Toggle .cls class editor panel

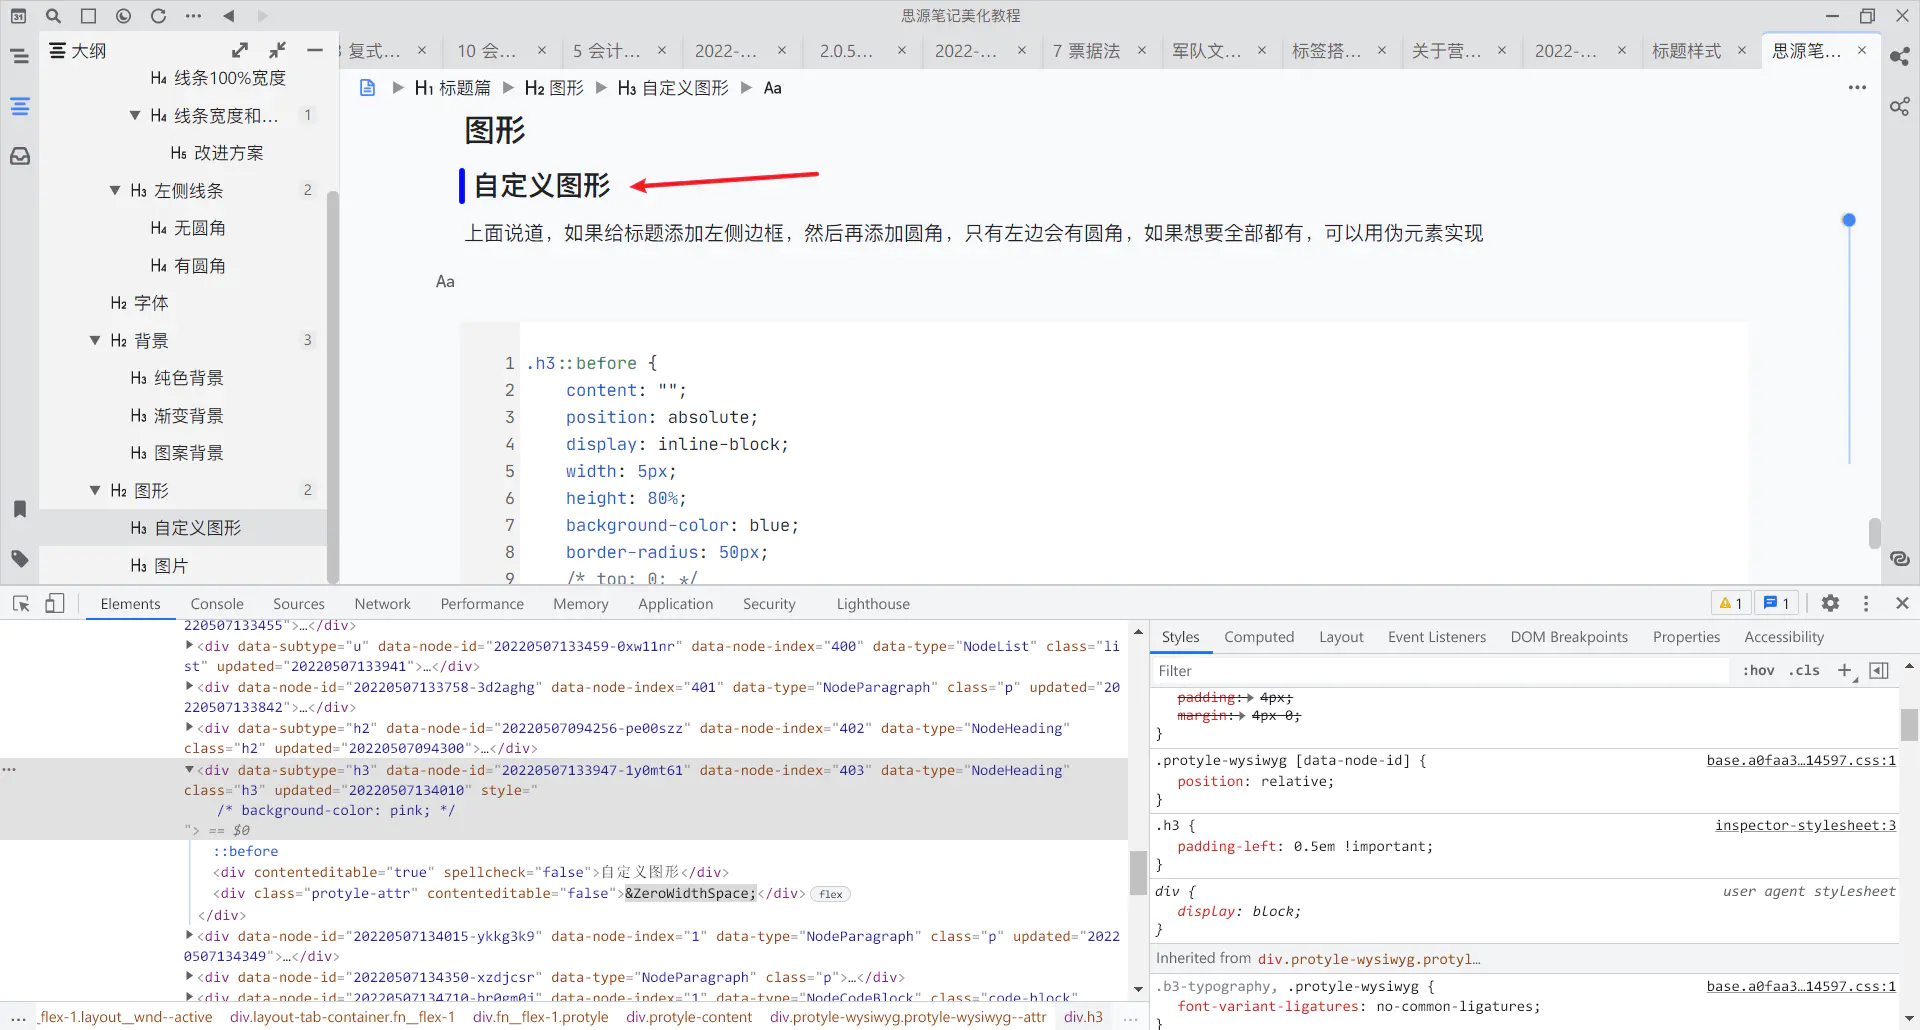(1805, 671)
